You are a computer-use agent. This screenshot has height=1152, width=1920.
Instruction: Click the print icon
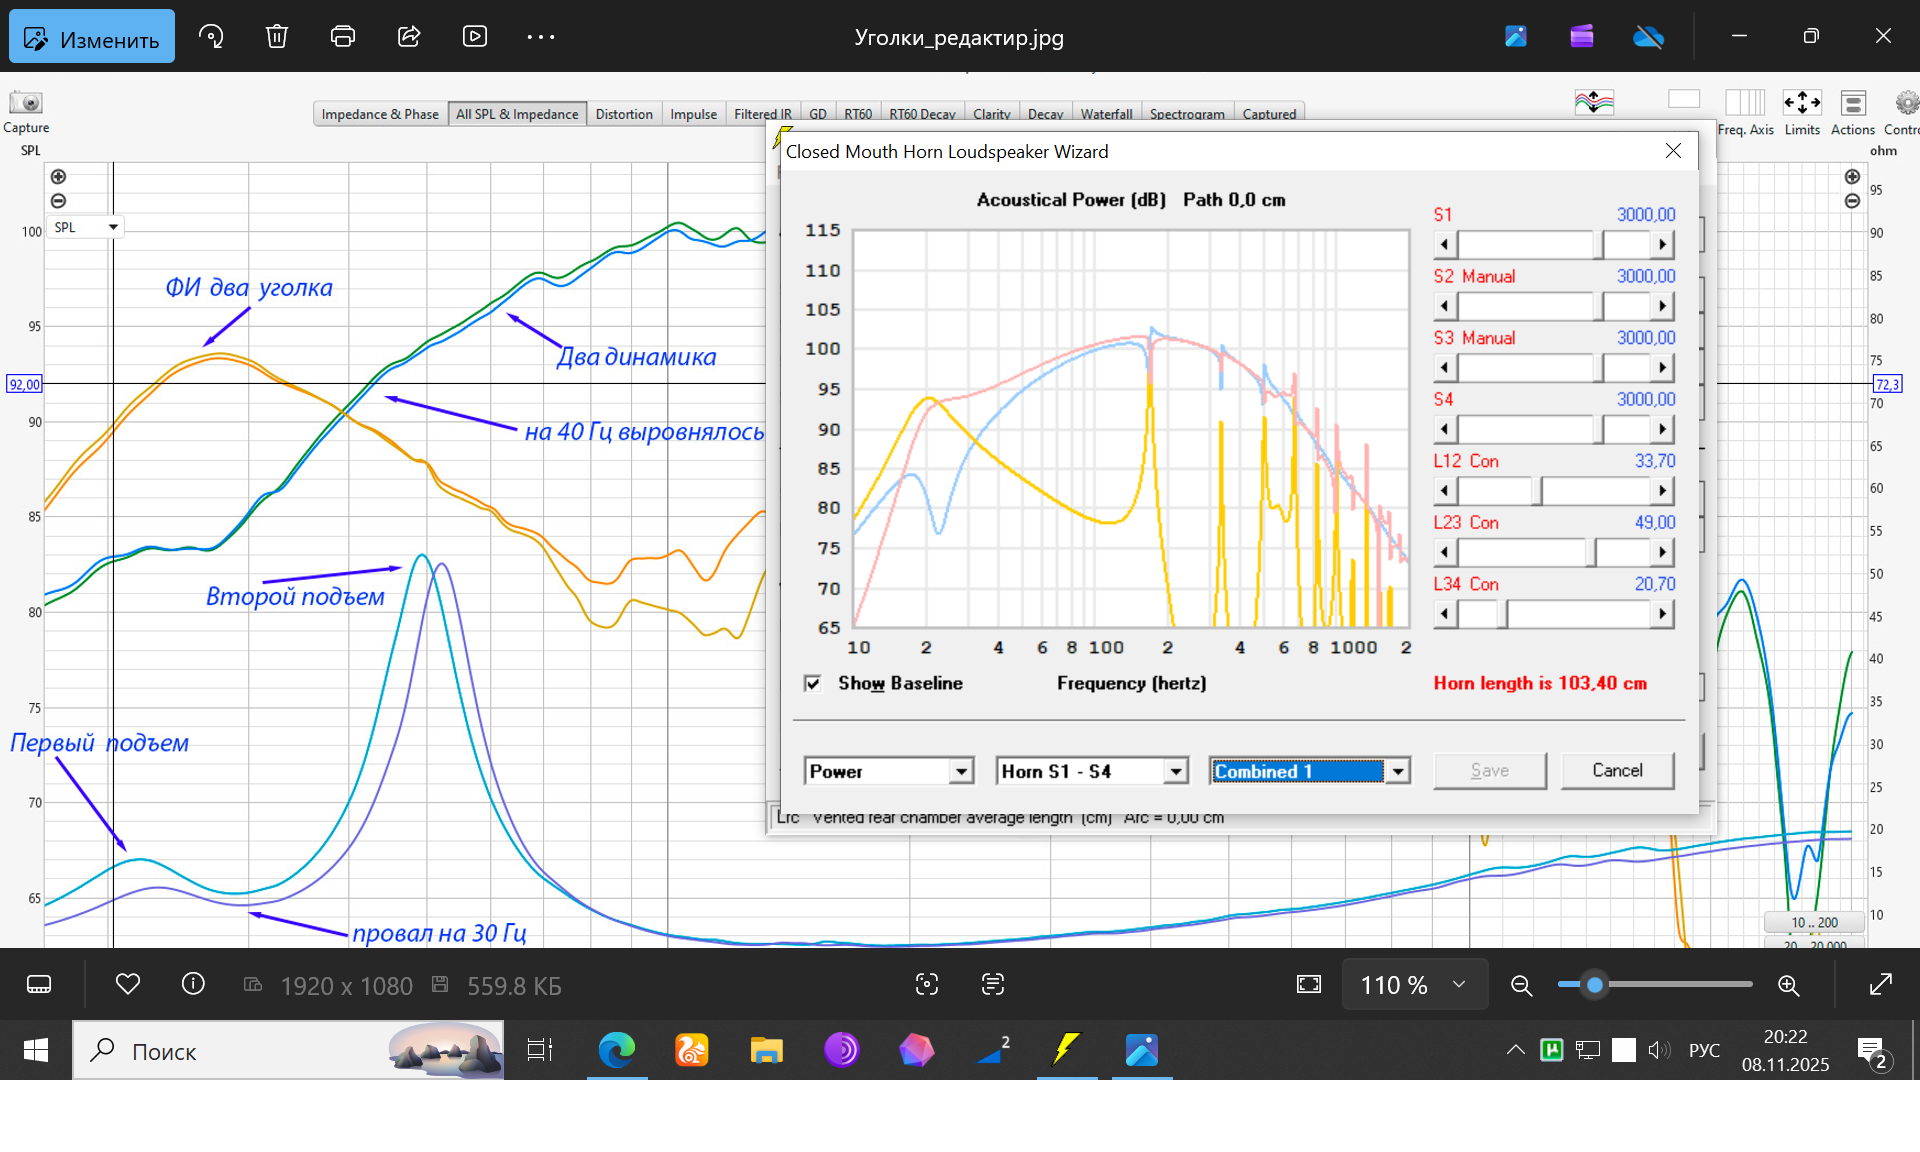click(343, 37)
